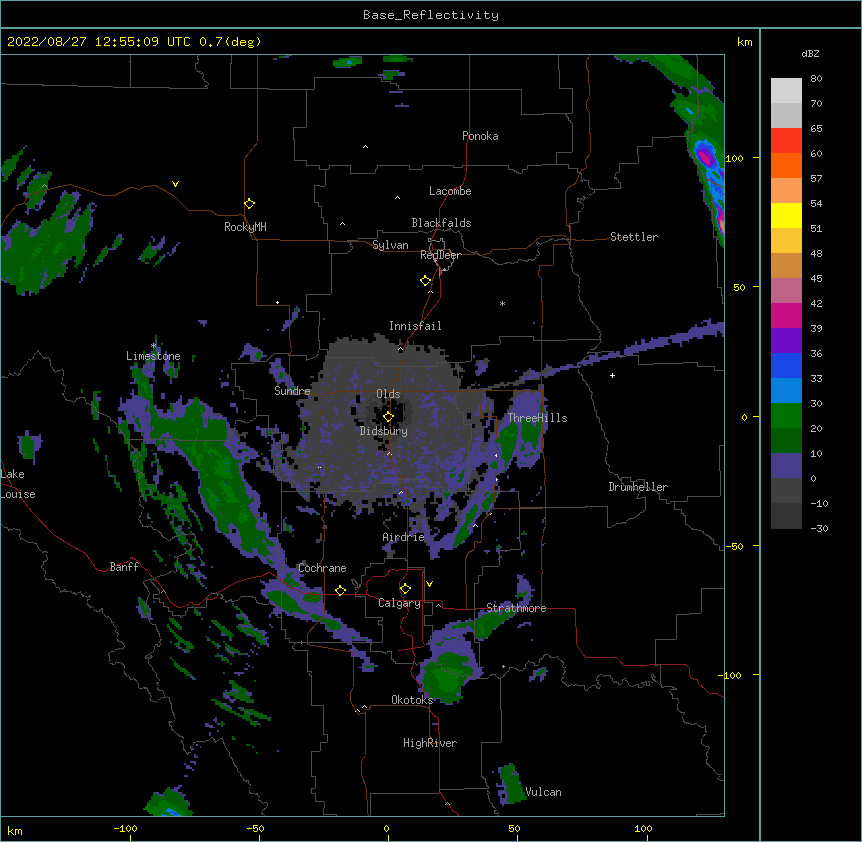
Task: Click the white plus marker north of Drumheller
Action: point(612,375)
